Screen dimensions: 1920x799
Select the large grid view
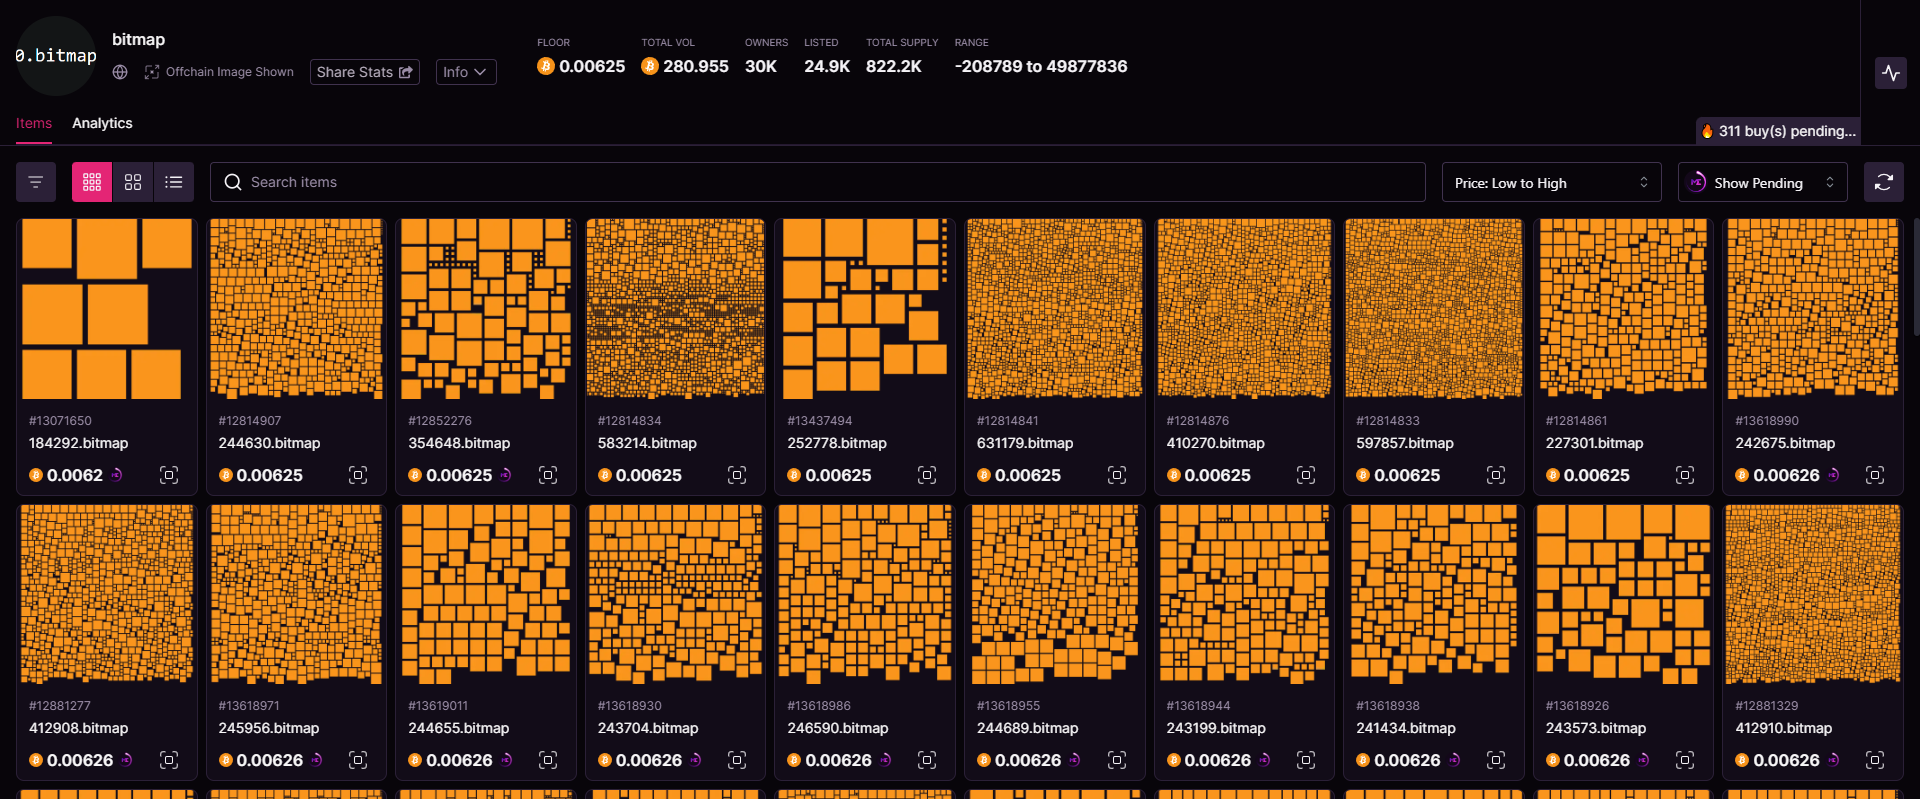(133, 182)
